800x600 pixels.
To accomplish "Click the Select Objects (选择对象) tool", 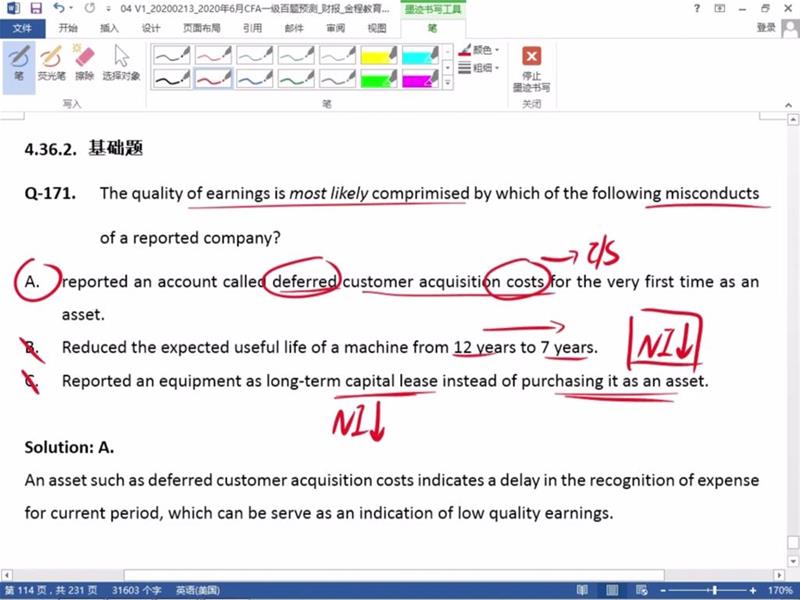I will 122,62.
